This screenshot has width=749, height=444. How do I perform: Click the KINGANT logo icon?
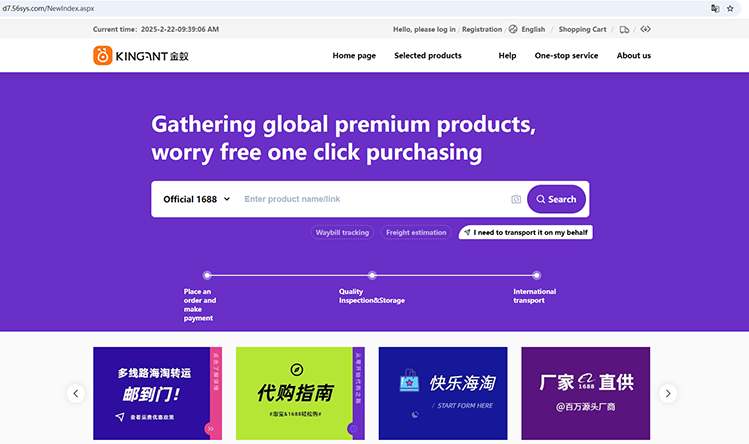click(103, 55)
